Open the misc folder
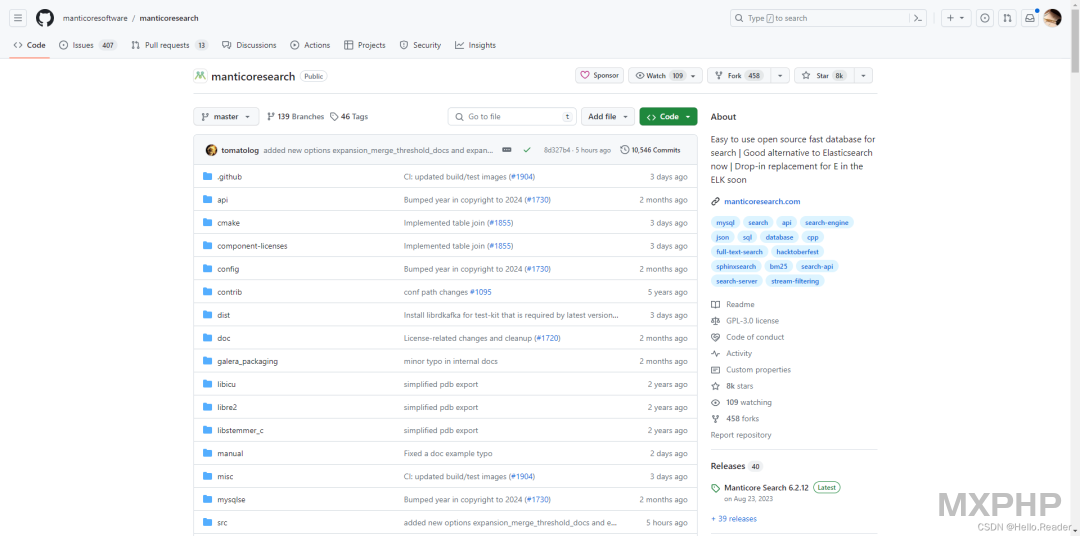 click(225, 476)
